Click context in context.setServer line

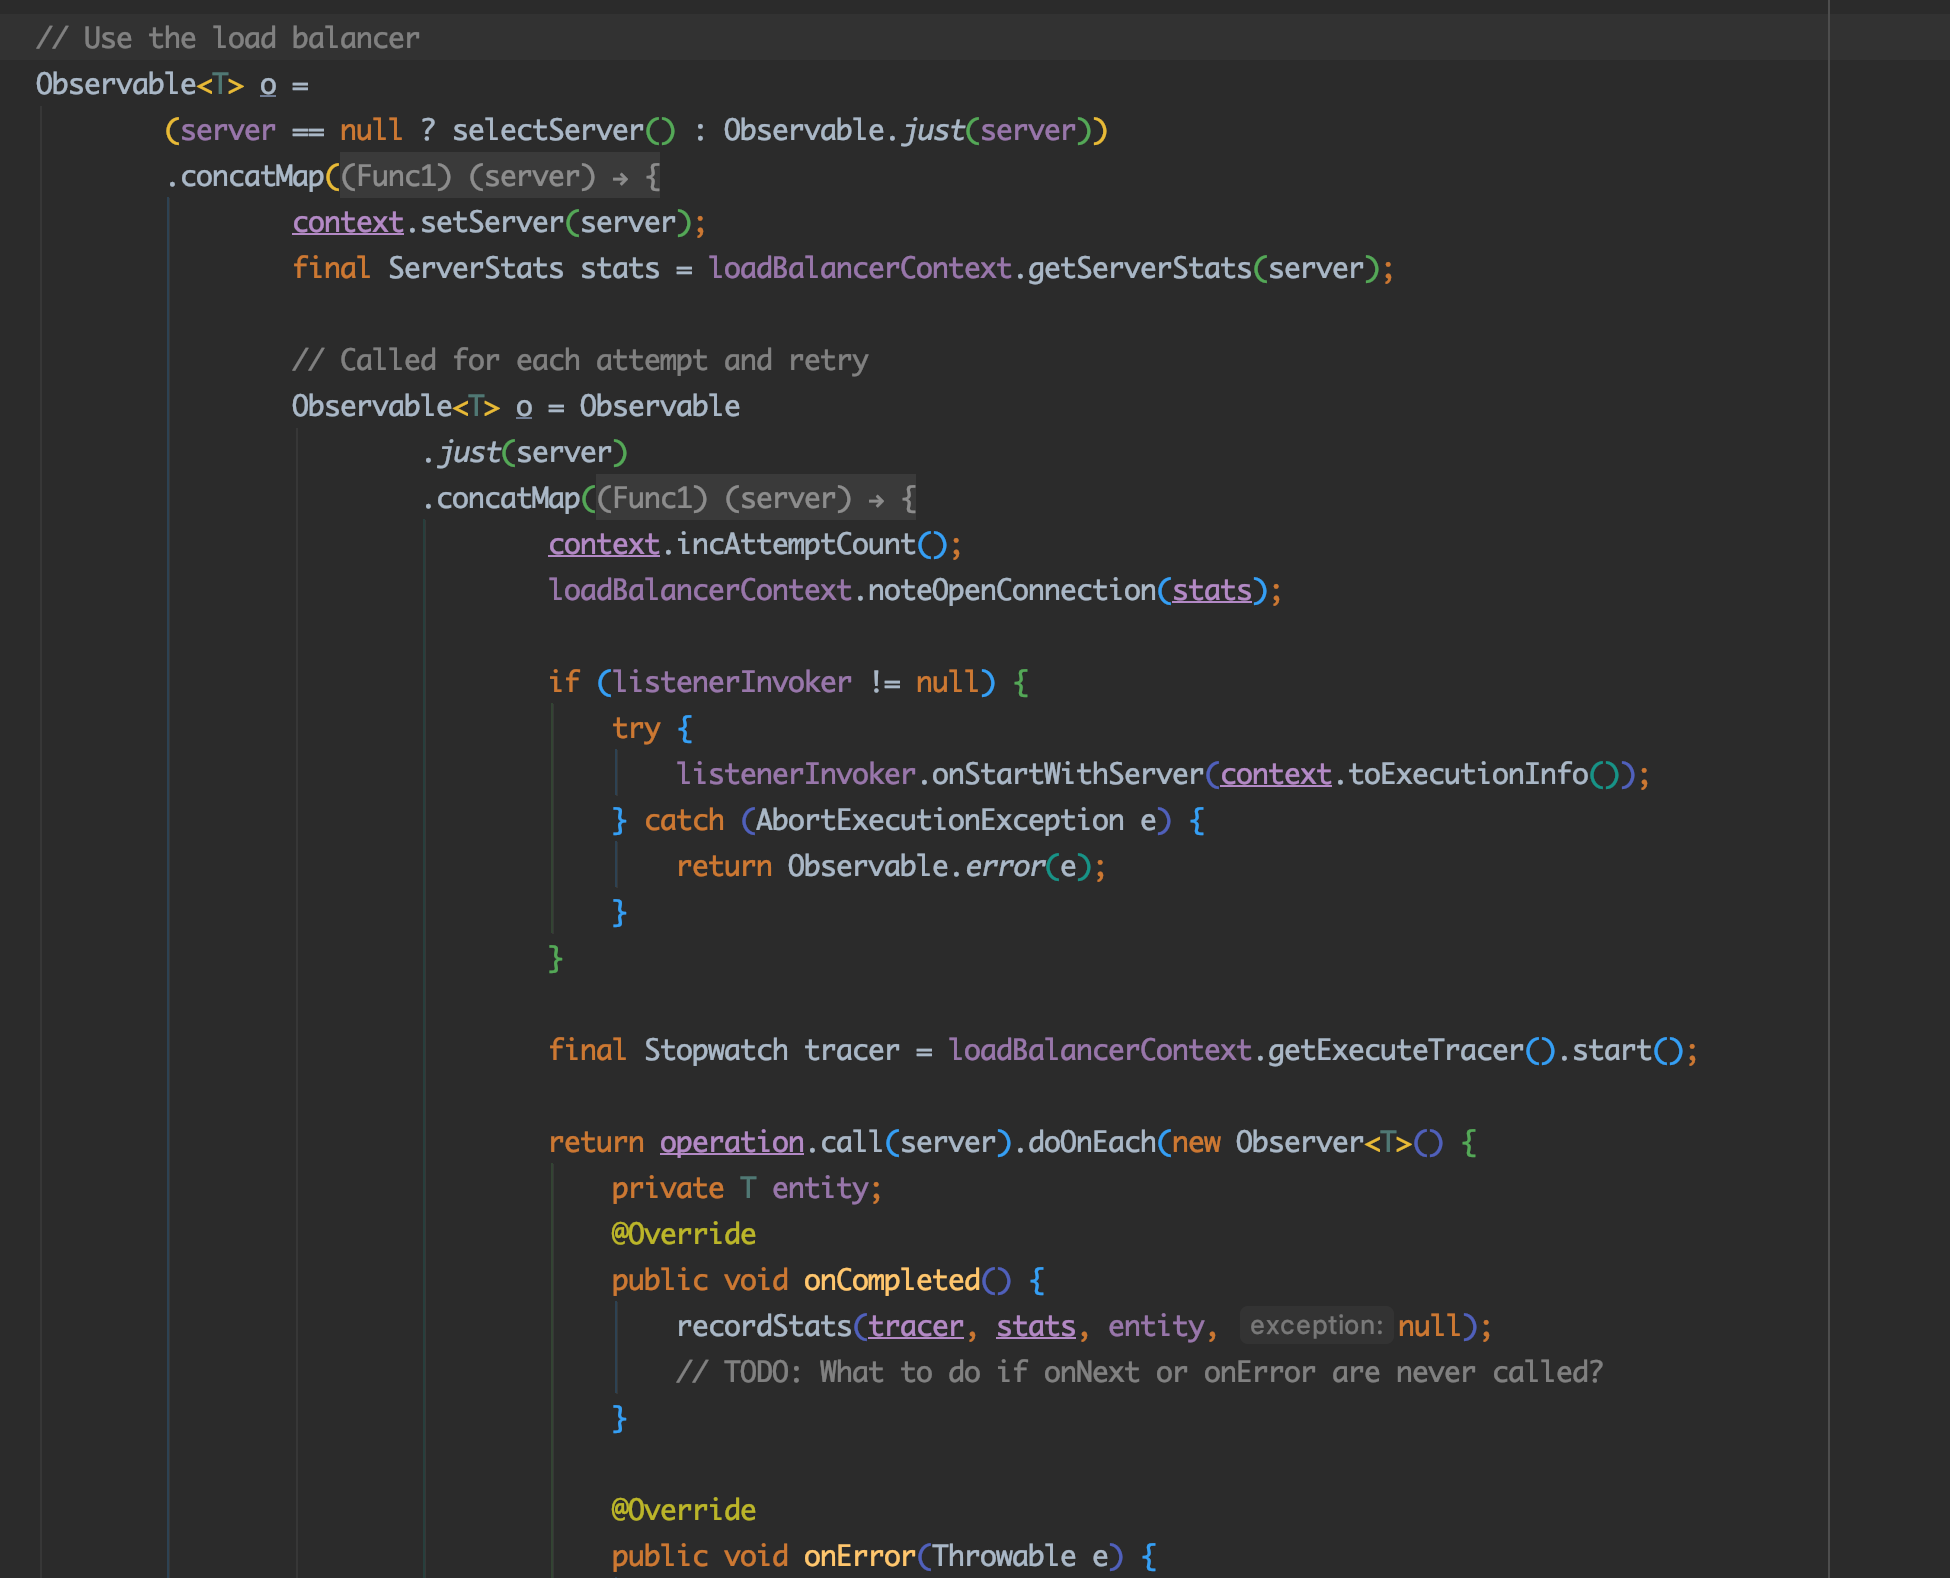click(347, 223)
